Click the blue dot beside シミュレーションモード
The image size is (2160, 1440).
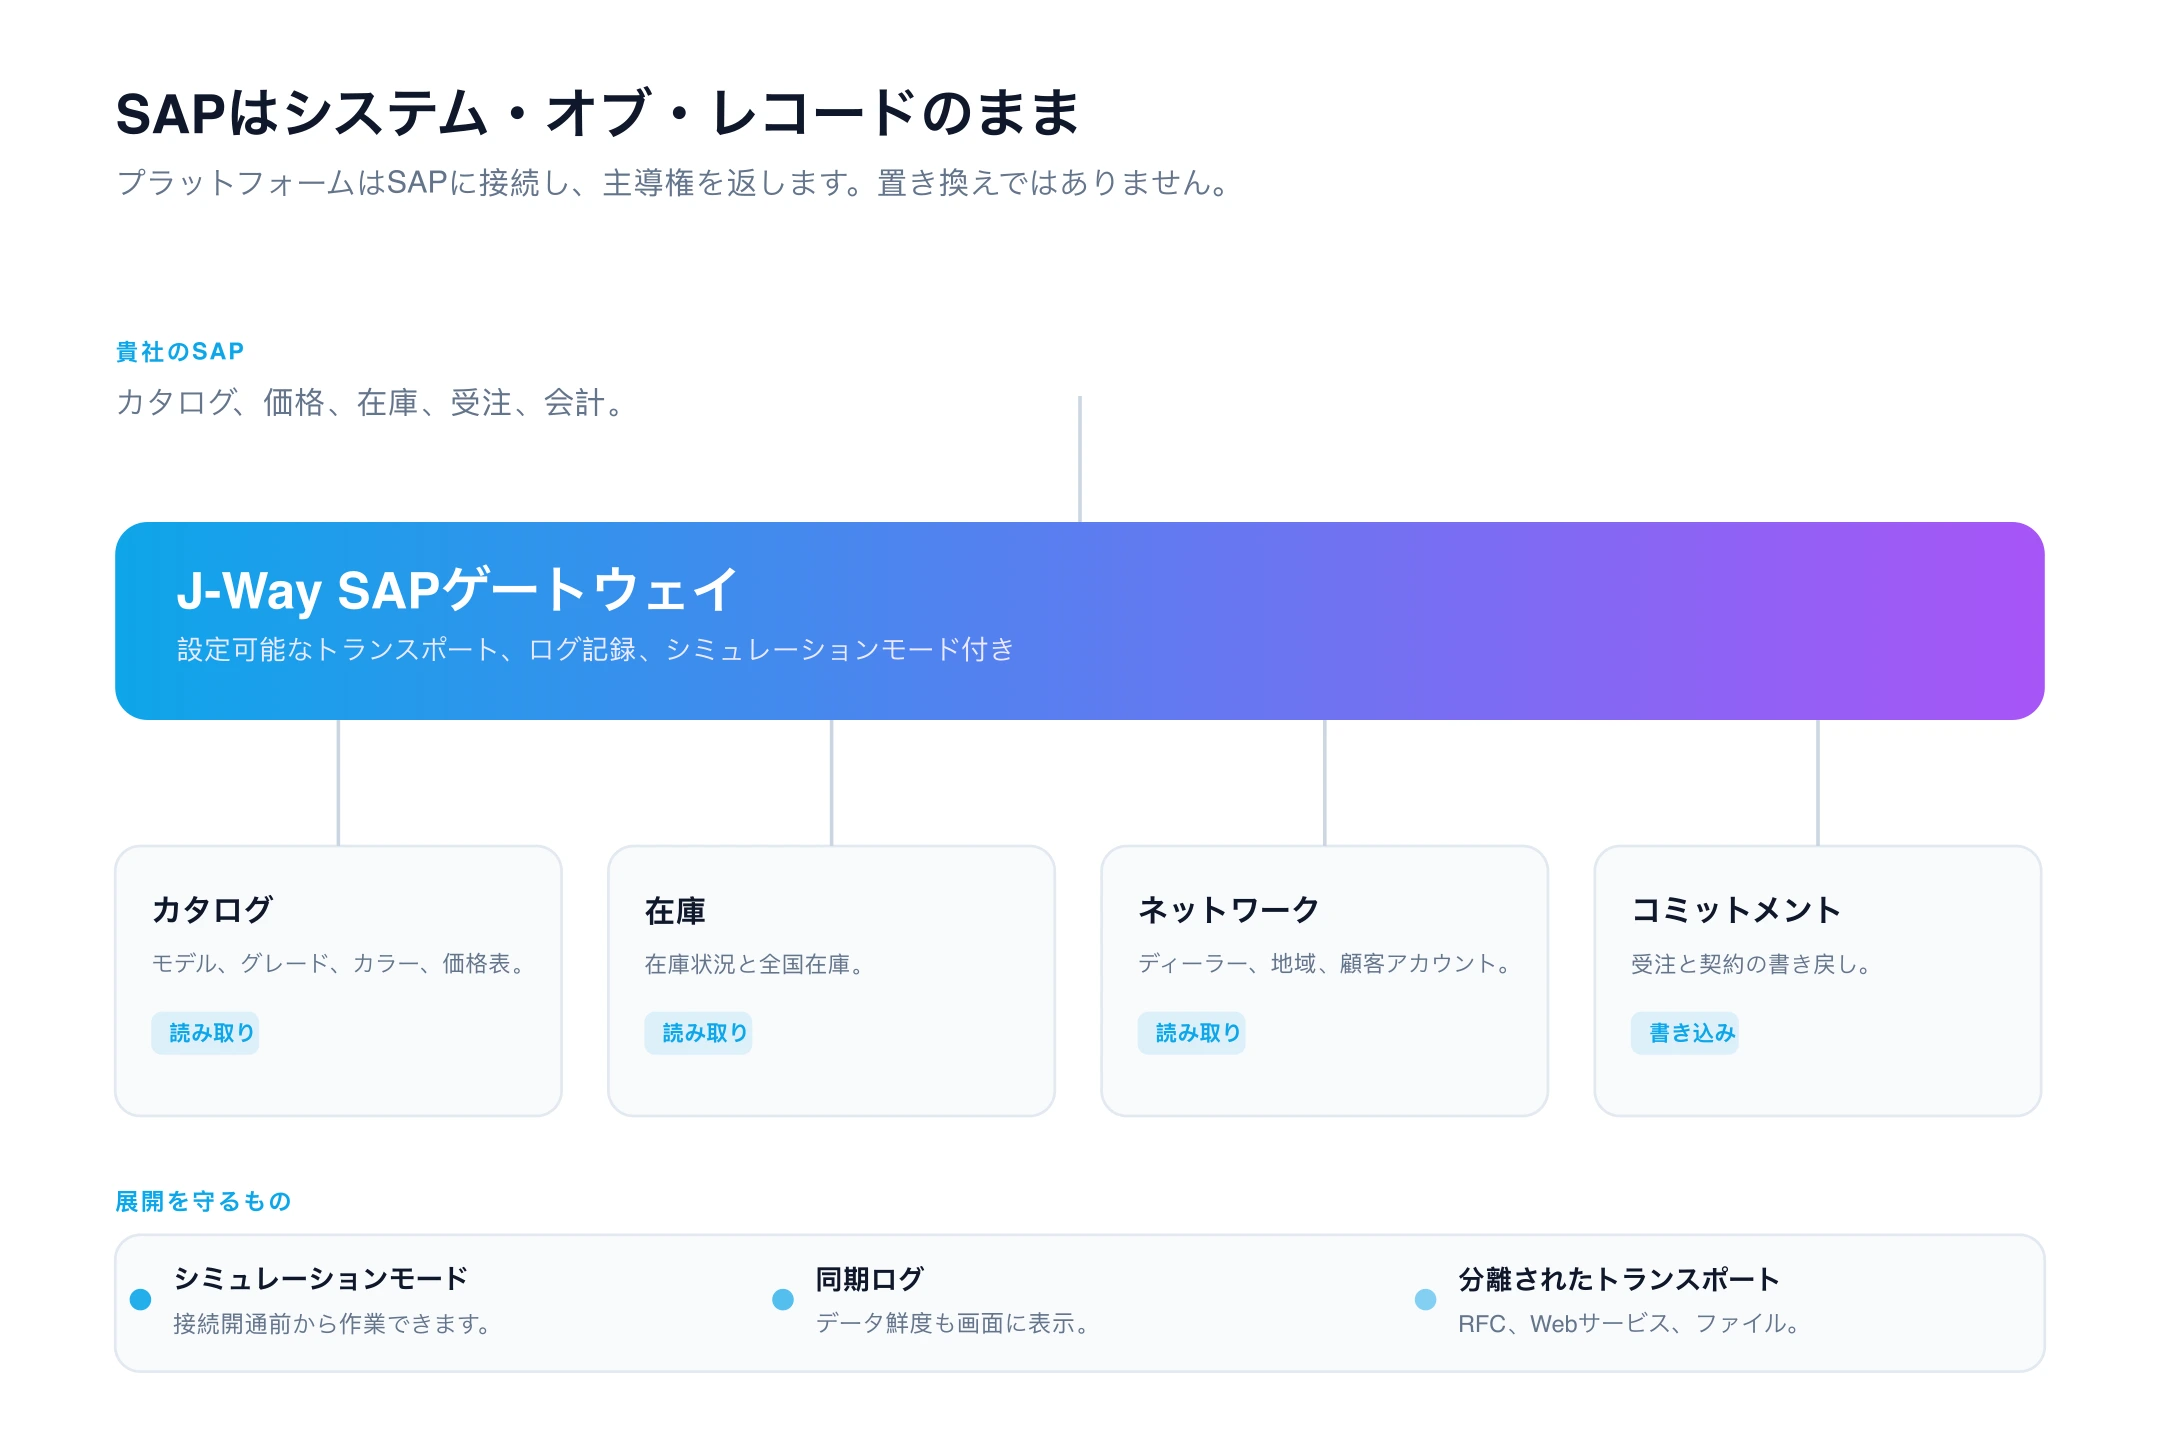[141, 1299]
